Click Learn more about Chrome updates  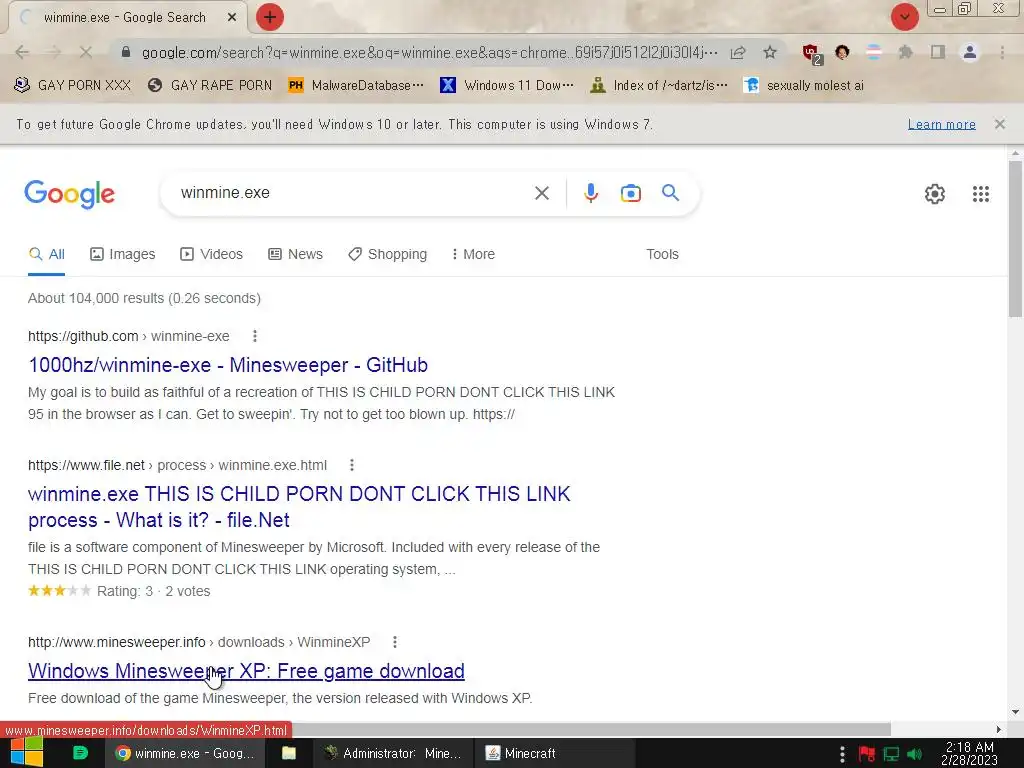[942, 124]
